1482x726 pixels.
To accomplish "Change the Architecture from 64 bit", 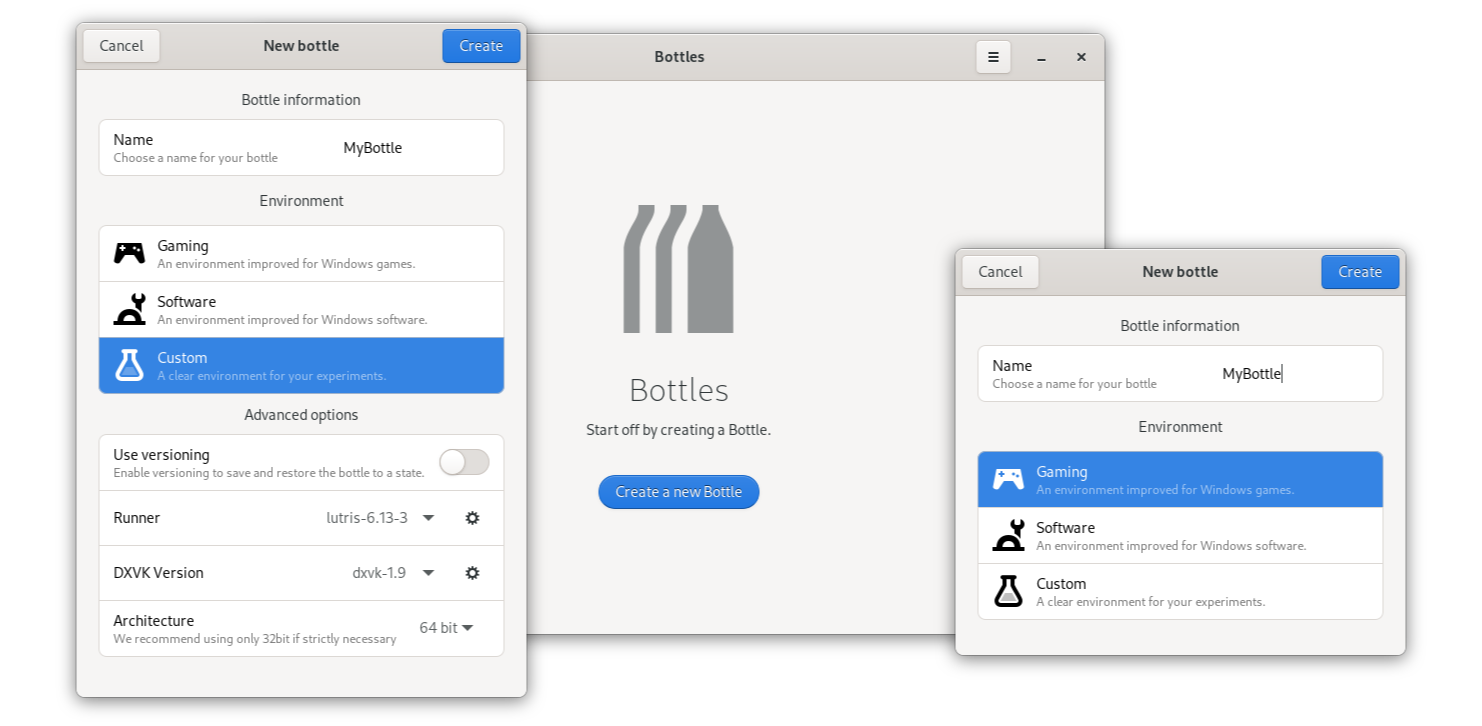I will (446, 627).
